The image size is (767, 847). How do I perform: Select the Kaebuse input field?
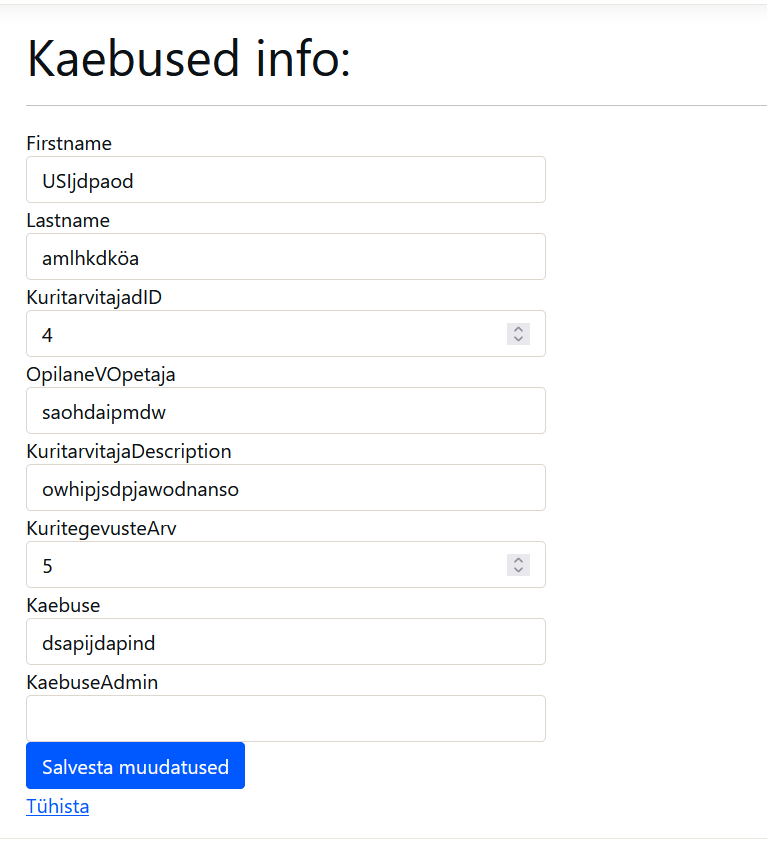[x=285, y=642]
